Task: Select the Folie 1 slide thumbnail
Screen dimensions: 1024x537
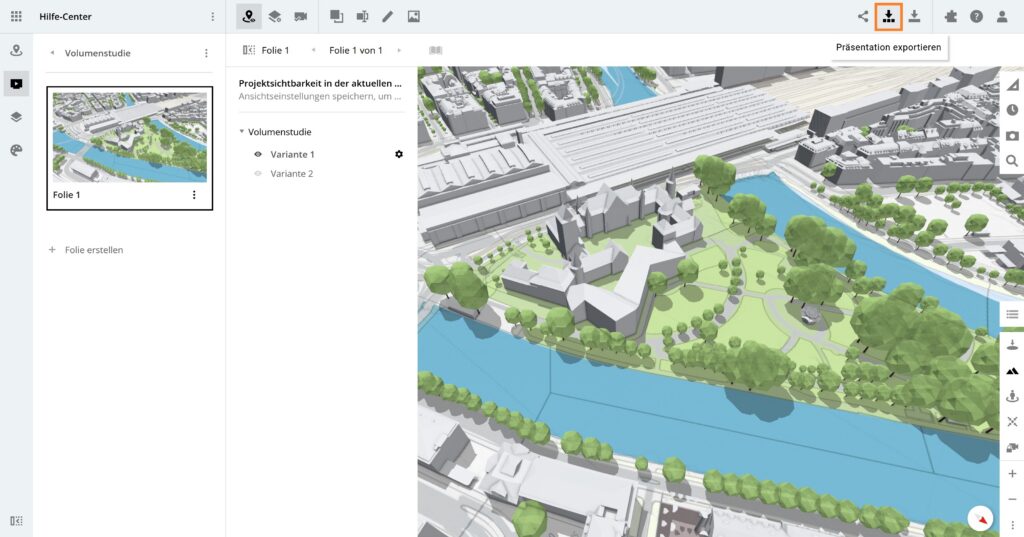Action: coord(130,137)
